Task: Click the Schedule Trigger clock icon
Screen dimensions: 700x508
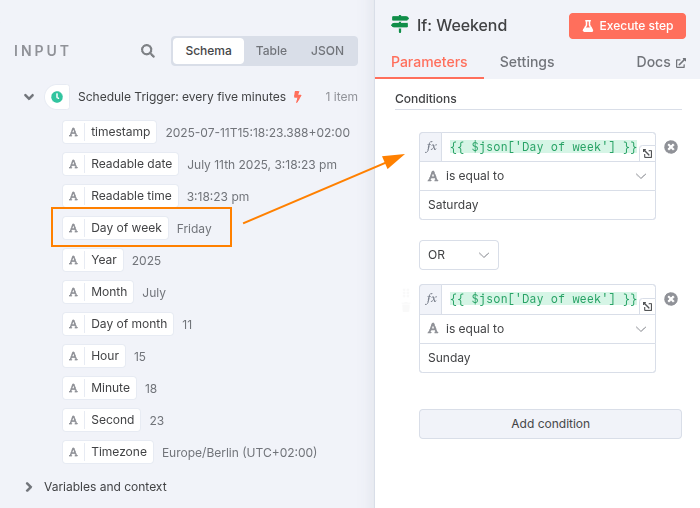Action: tap(57, 97)
